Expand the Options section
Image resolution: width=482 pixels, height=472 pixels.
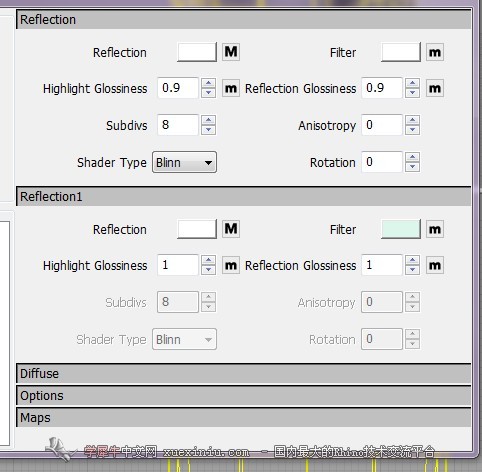[x=244, y=396]
